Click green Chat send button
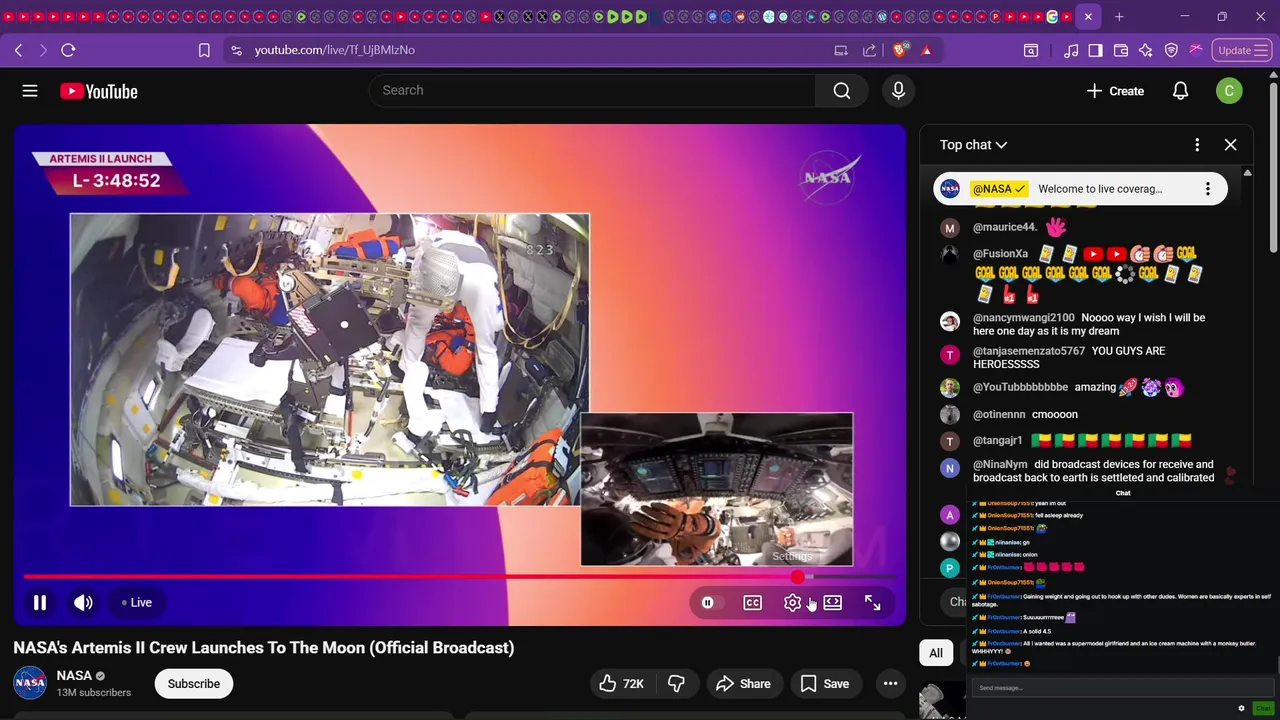The width and height of the screenshot is (1280, 720). click(x=1263, y=709)
